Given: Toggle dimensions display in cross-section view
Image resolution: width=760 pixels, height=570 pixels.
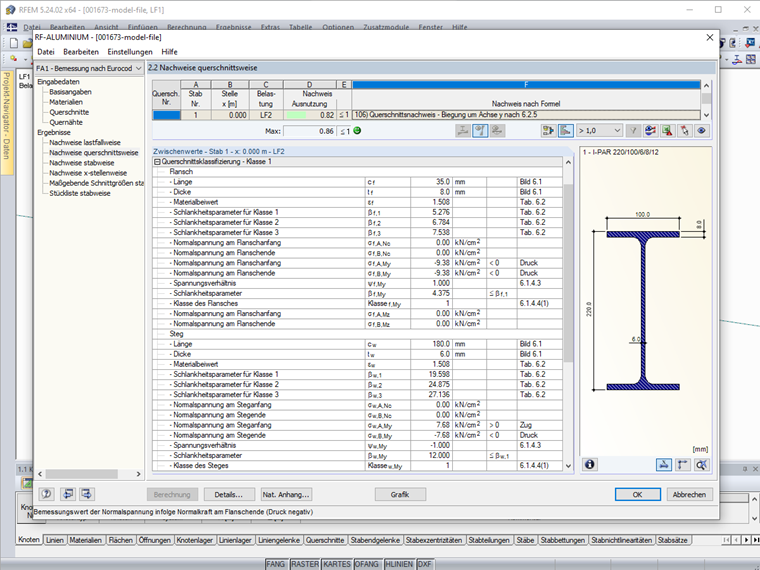Looking at the screenshot, I should click(664, 464).
